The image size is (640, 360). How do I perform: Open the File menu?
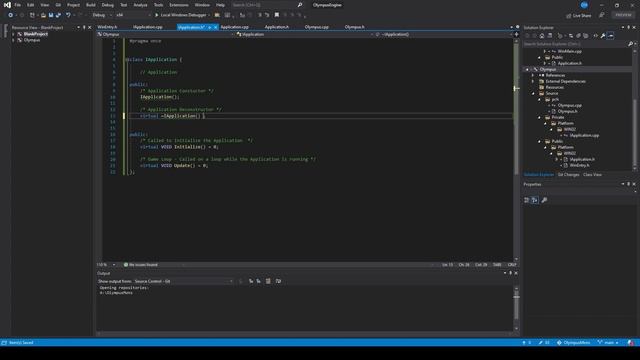coord(18,5)
